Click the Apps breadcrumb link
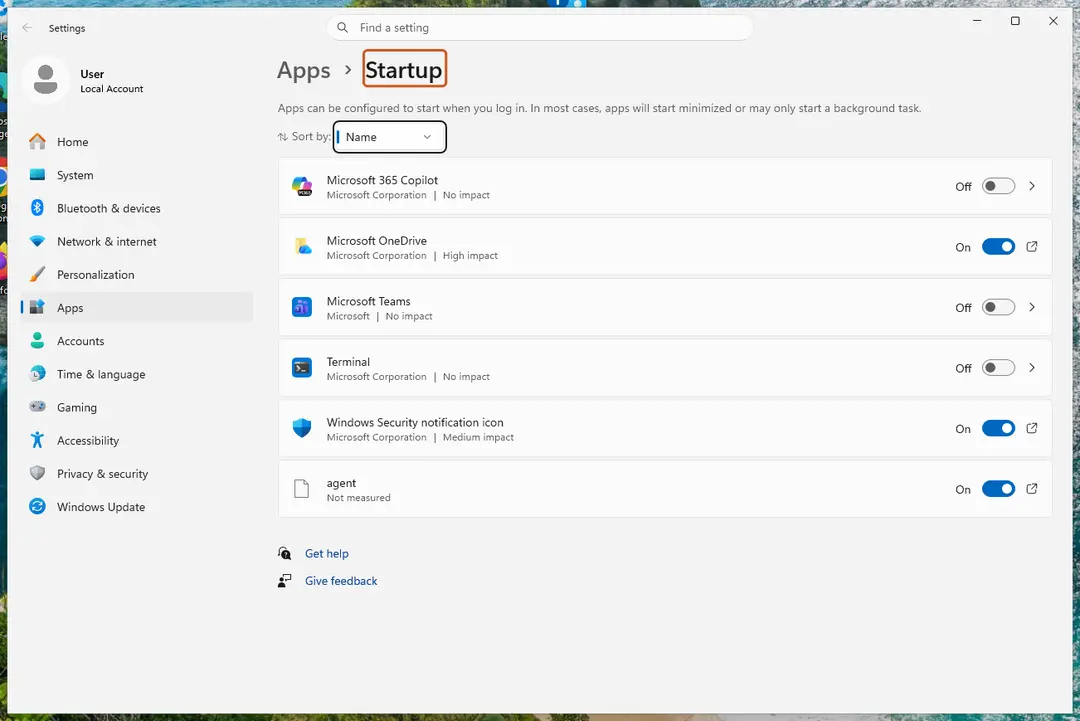Viewport: 1080px width, 721px height. [x=304, y=70]
